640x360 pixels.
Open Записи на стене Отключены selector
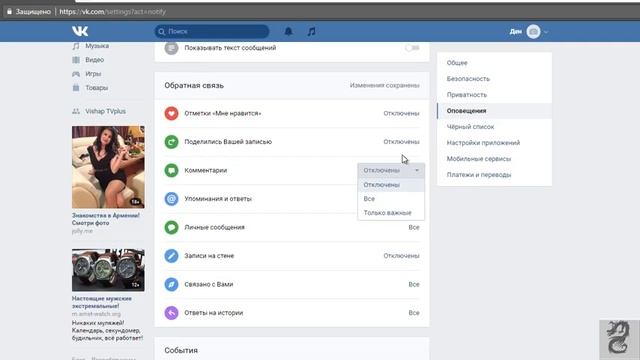click(401, 256)
